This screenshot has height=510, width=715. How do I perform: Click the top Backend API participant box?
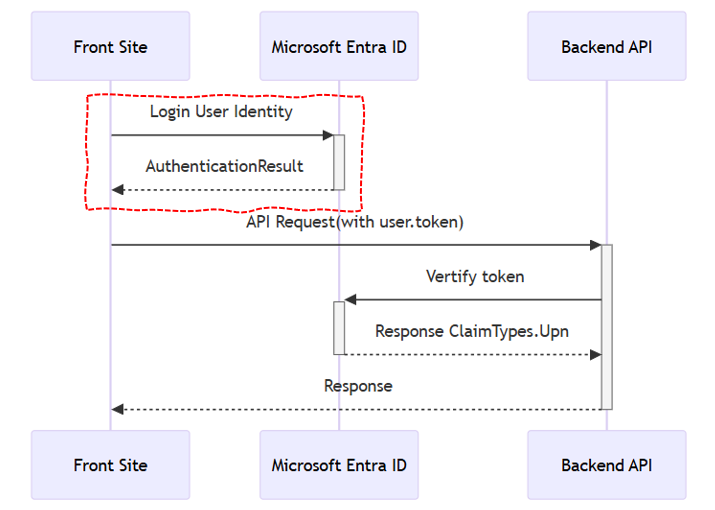point(606,46)
